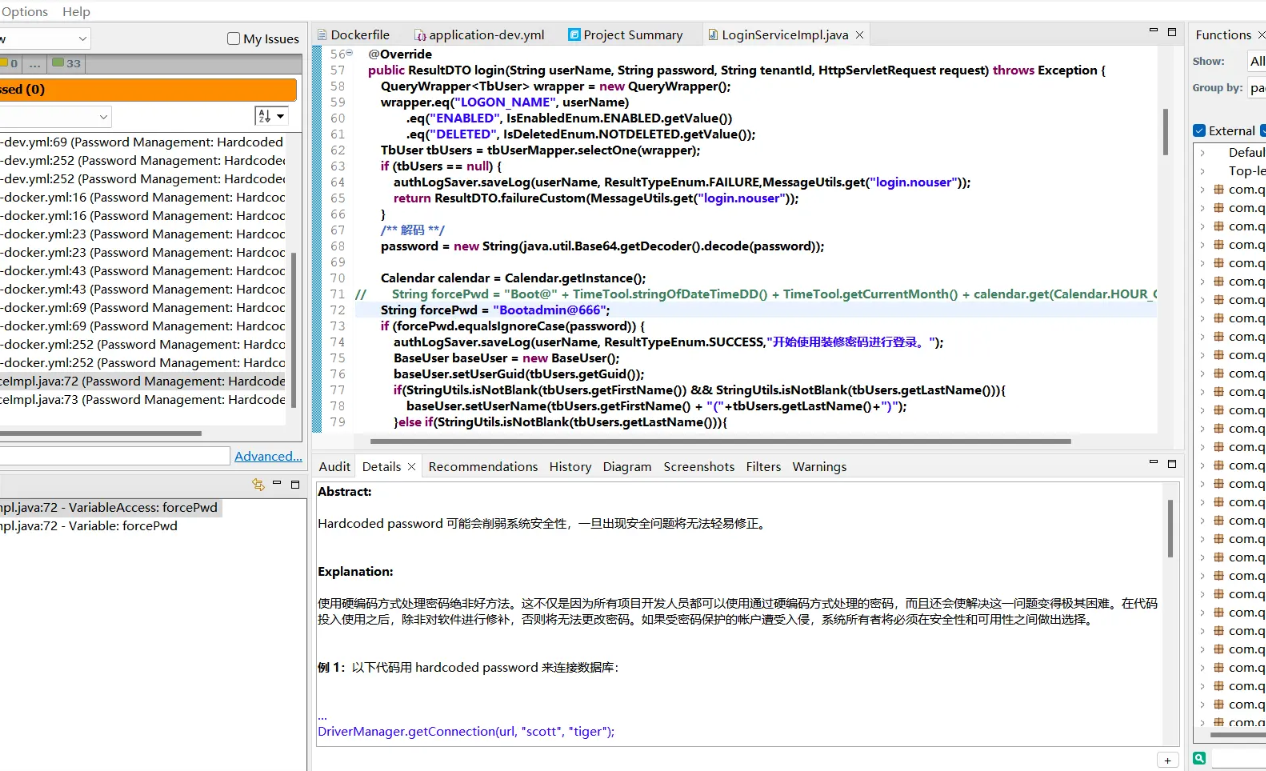The image size is (1266, 771).
Task: Select the ceImpl.java:72 Password Management issue
Action: tap(143, 381)
